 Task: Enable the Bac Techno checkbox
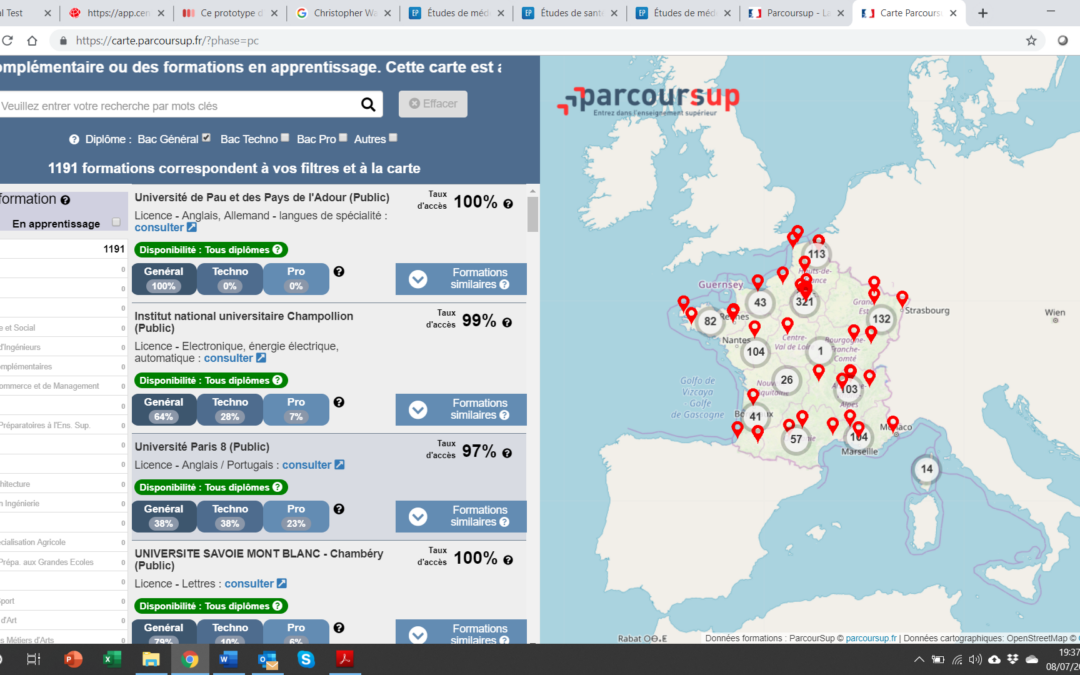coord(285,138)
